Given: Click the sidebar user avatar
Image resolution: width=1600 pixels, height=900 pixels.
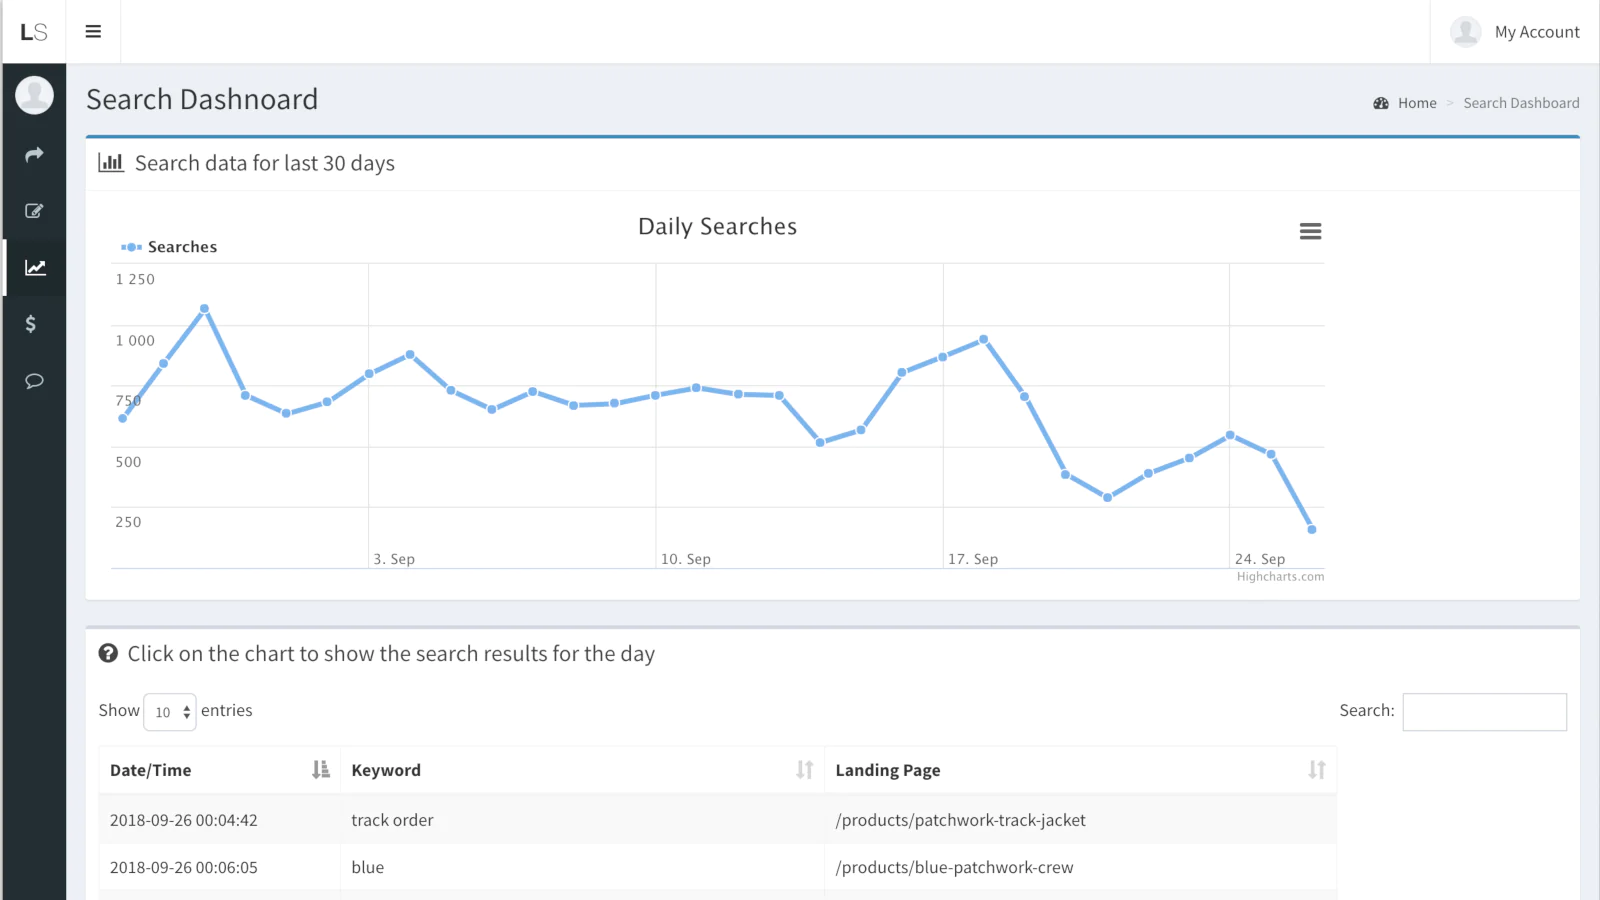Looking at the screenshot, I should click(34, 95).
